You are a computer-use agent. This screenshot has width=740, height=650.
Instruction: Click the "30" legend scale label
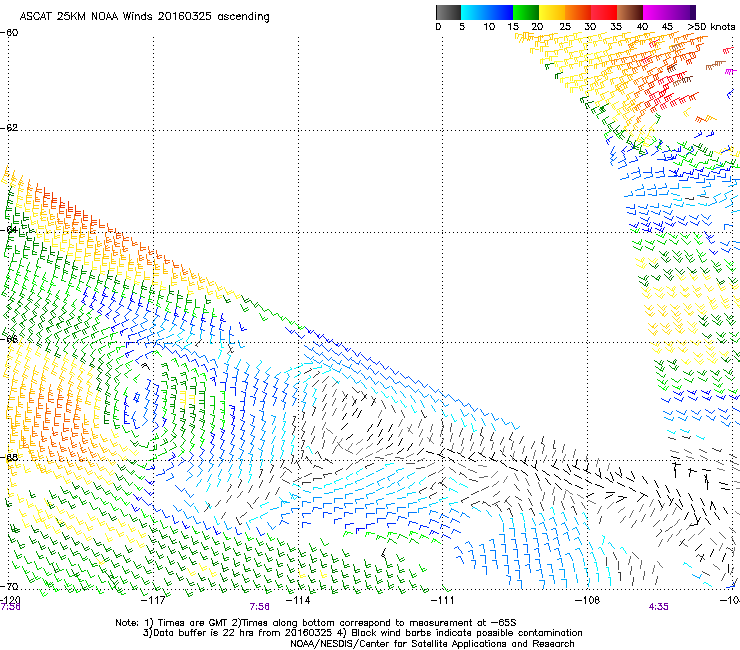point(590,27)
